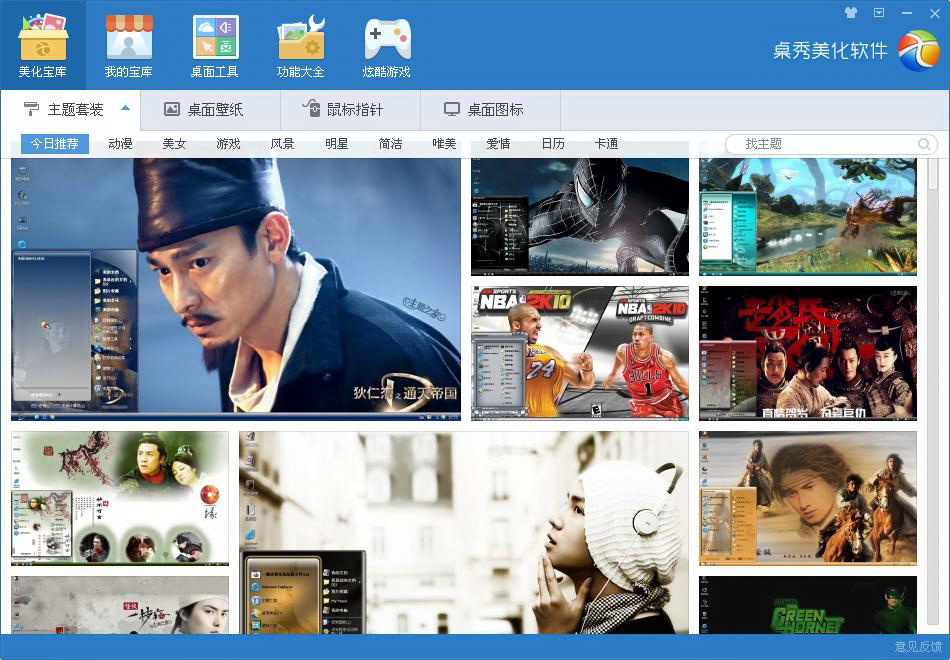Select the 明星 category
950x660 pixels.
[x=336, y=144]
